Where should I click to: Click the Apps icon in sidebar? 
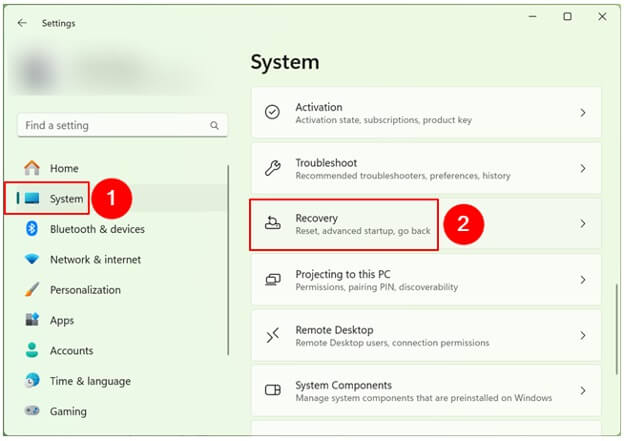click(32, 320)
